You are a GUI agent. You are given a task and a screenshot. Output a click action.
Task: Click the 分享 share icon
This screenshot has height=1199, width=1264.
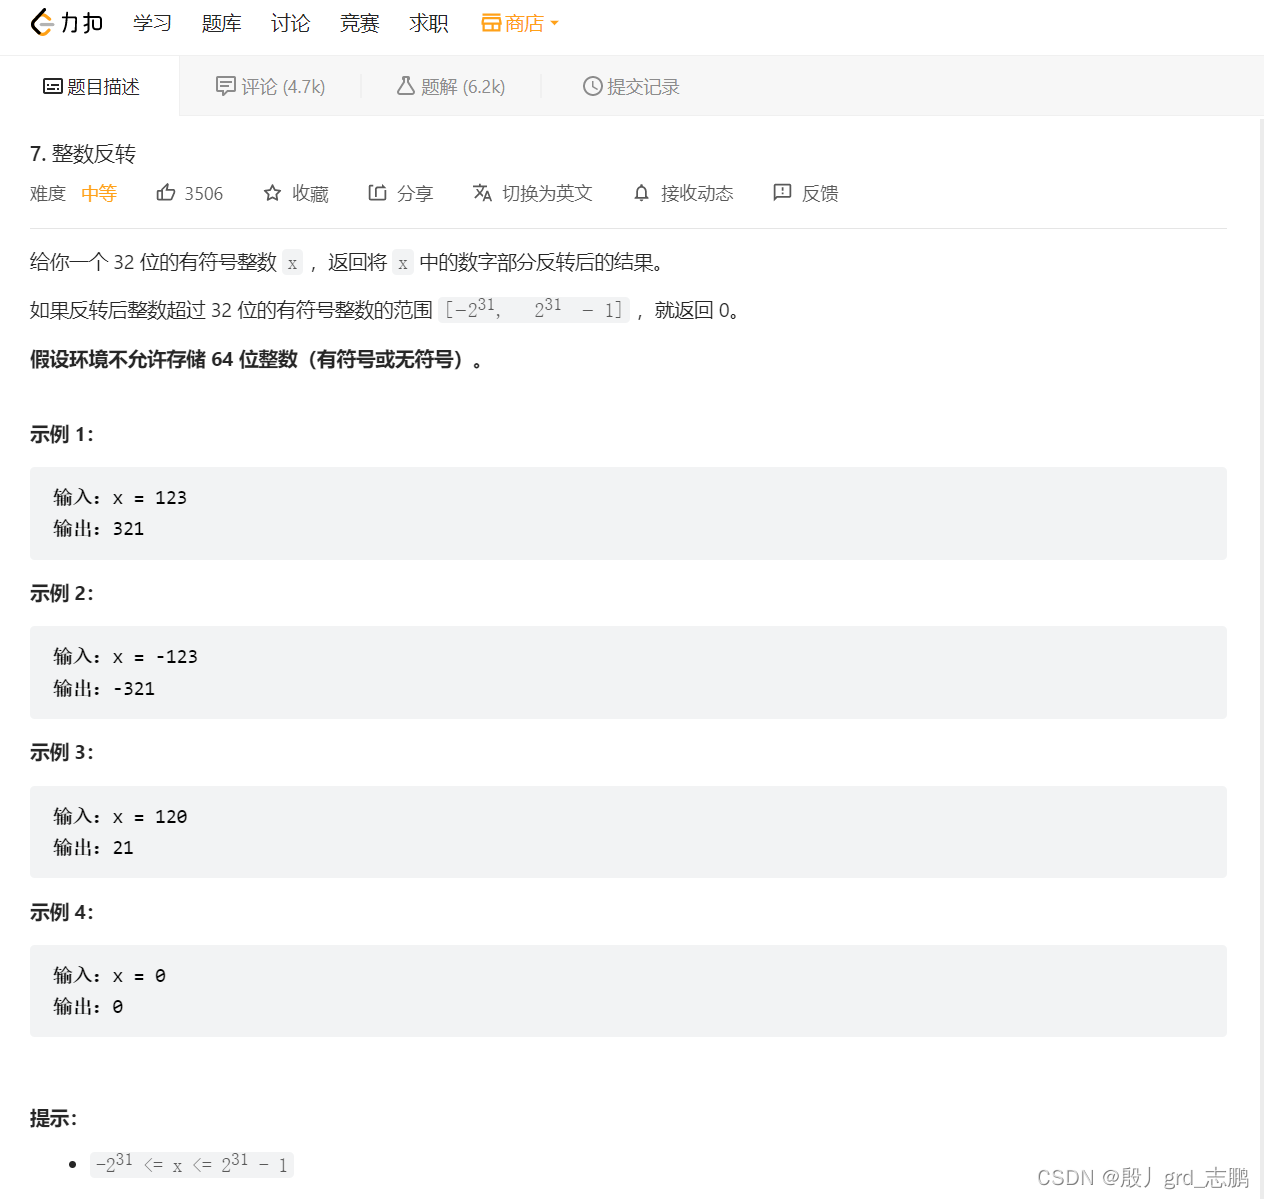[x=378, y=192]
